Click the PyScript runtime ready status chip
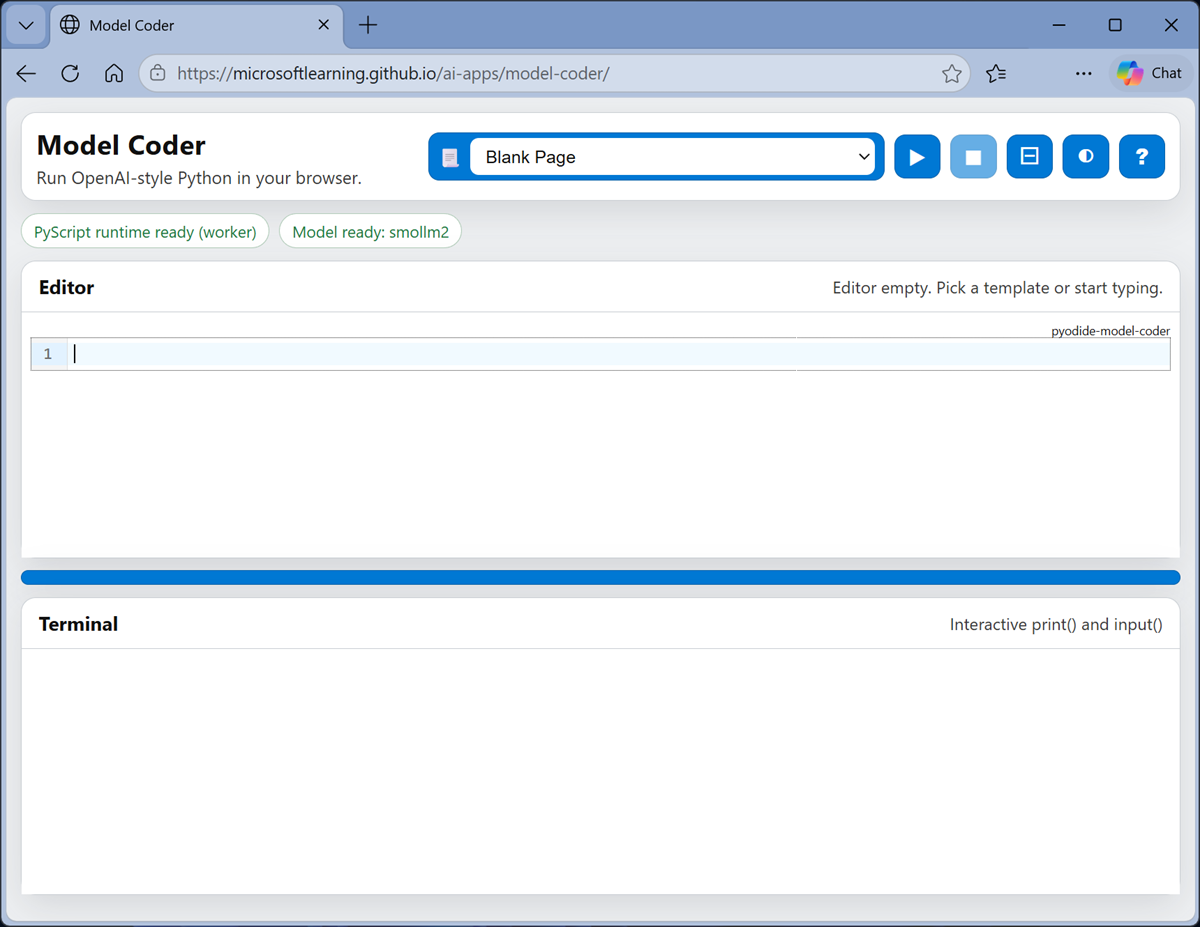This screenshot has height=927, width=1200. coord(144,231)
